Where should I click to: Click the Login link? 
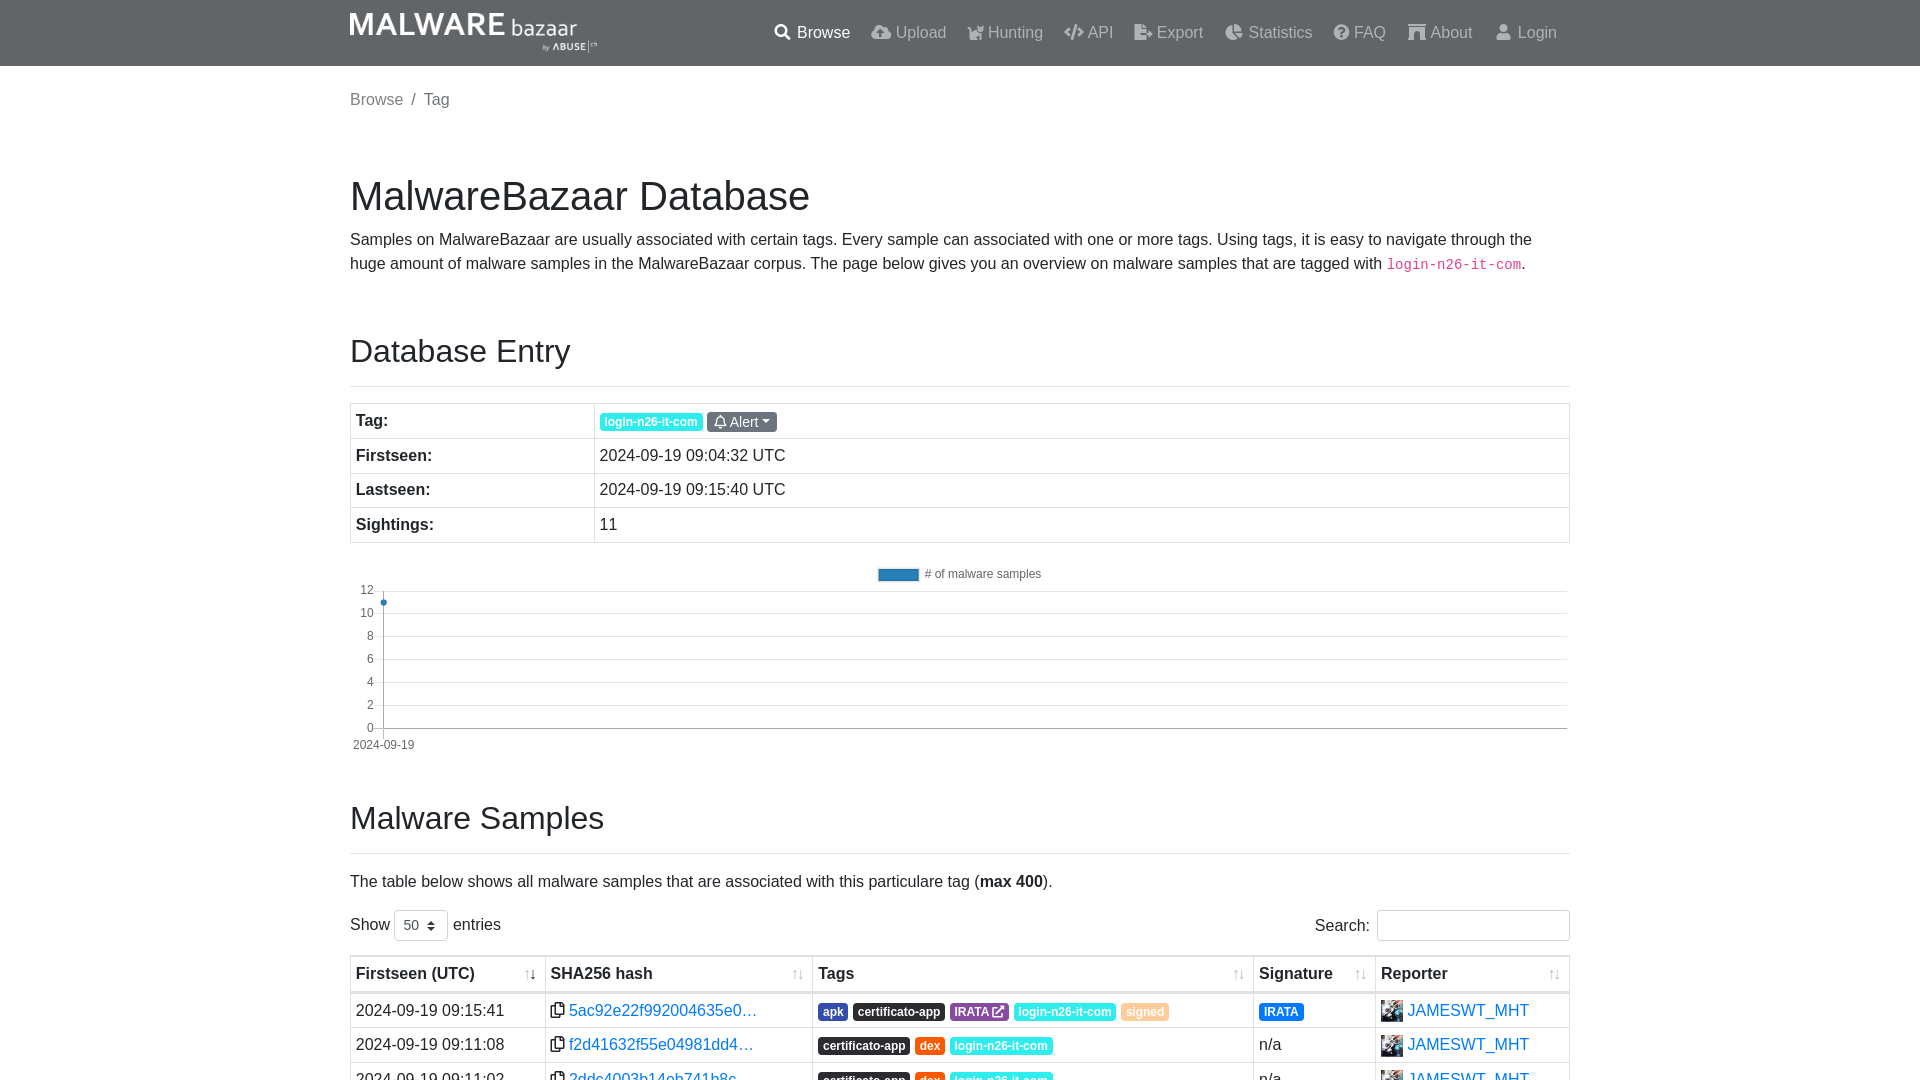coord(1525,33)
